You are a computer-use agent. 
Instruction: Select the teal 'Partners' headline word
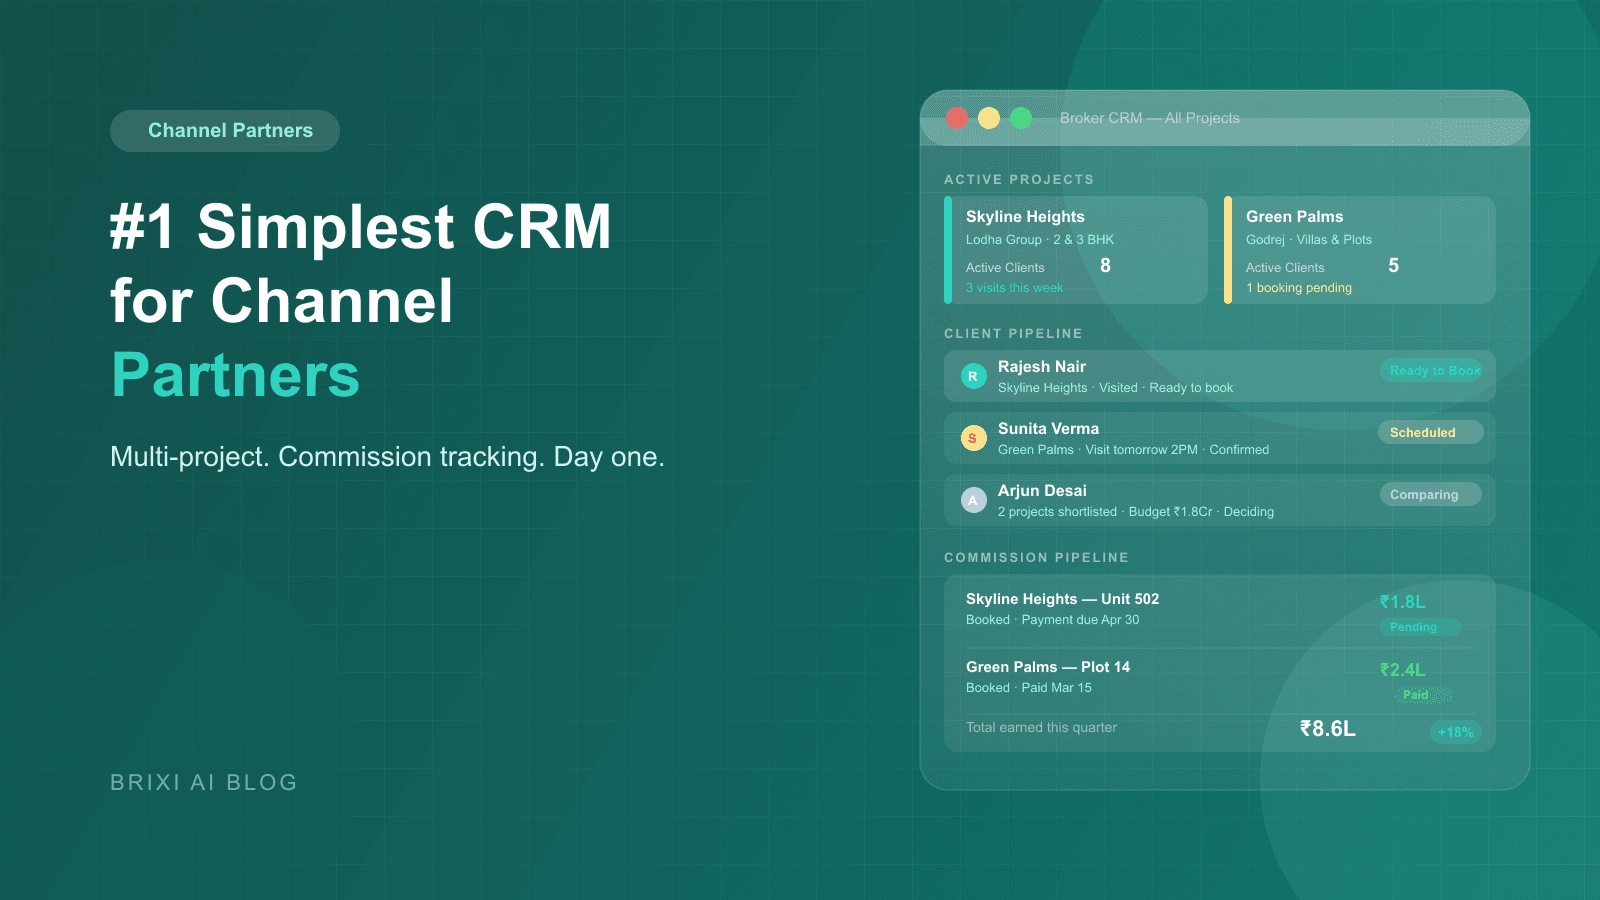click(235, 375)
